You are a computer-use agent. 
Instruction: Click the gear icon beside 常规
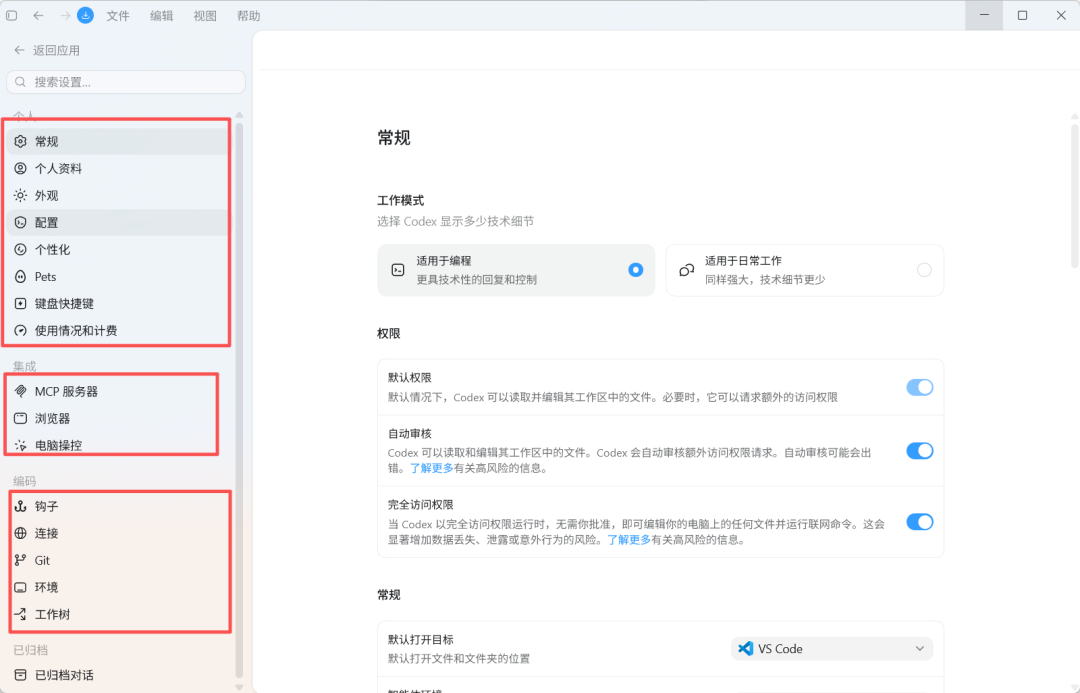(x=21, y=141)
